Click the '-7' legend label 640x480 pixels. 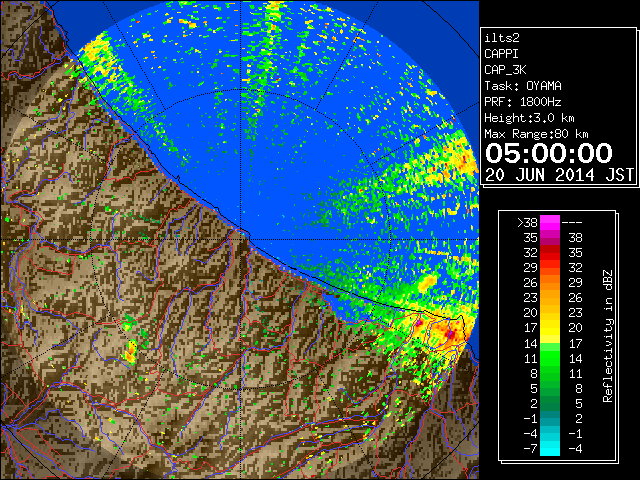tap(530, 448)
